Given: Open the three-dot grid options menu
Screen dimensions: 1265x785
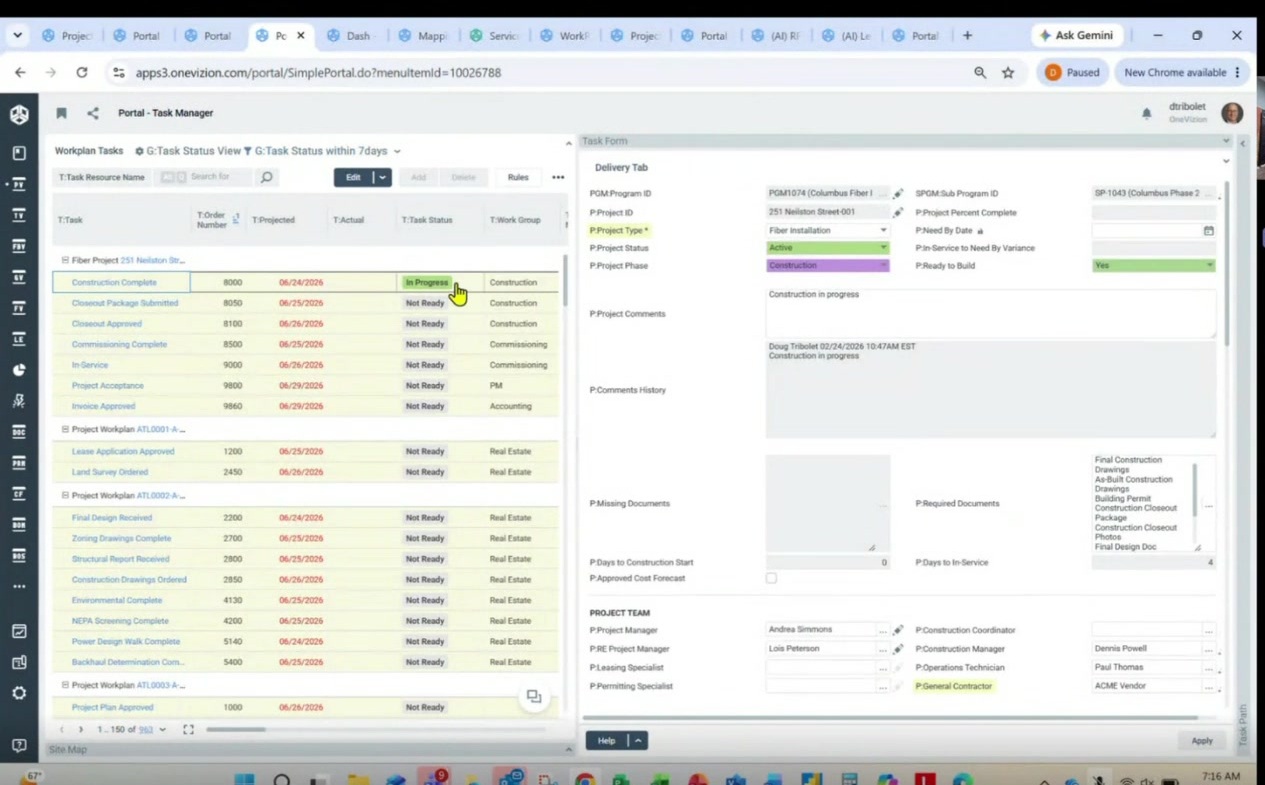Looking at the screenshot, I should tap(558, 177).
